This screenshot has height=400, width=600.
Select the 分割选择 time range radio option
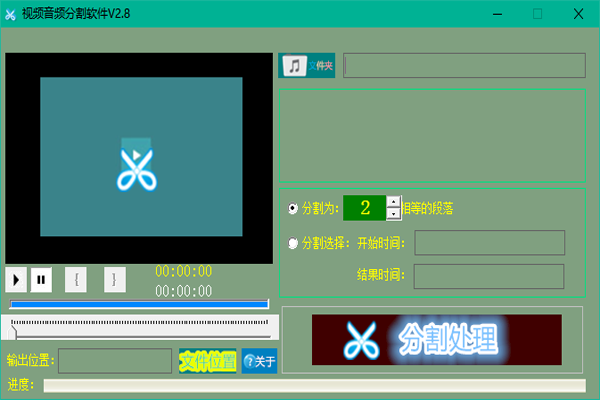click(292, 243)
